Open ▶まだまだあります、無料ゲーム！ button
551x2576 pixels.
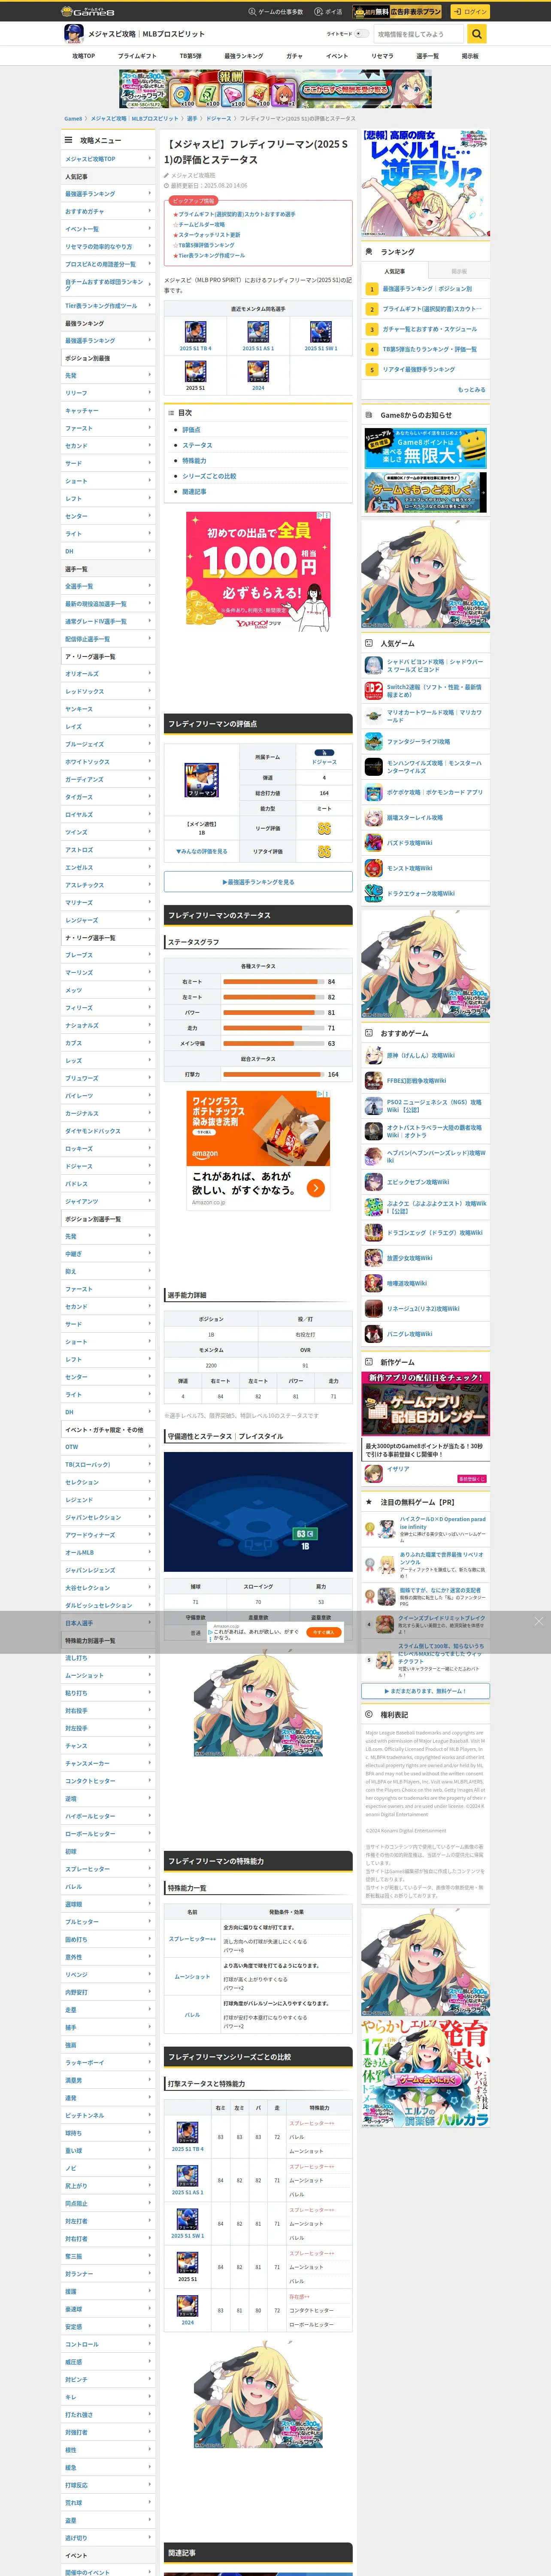pyautogui.click(x=426, y=1691)
